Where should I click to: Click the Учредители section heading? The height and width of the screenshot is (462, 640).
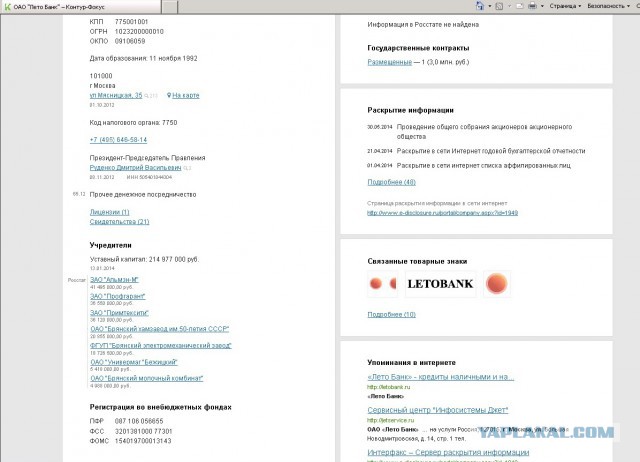[x=111, y=245]
